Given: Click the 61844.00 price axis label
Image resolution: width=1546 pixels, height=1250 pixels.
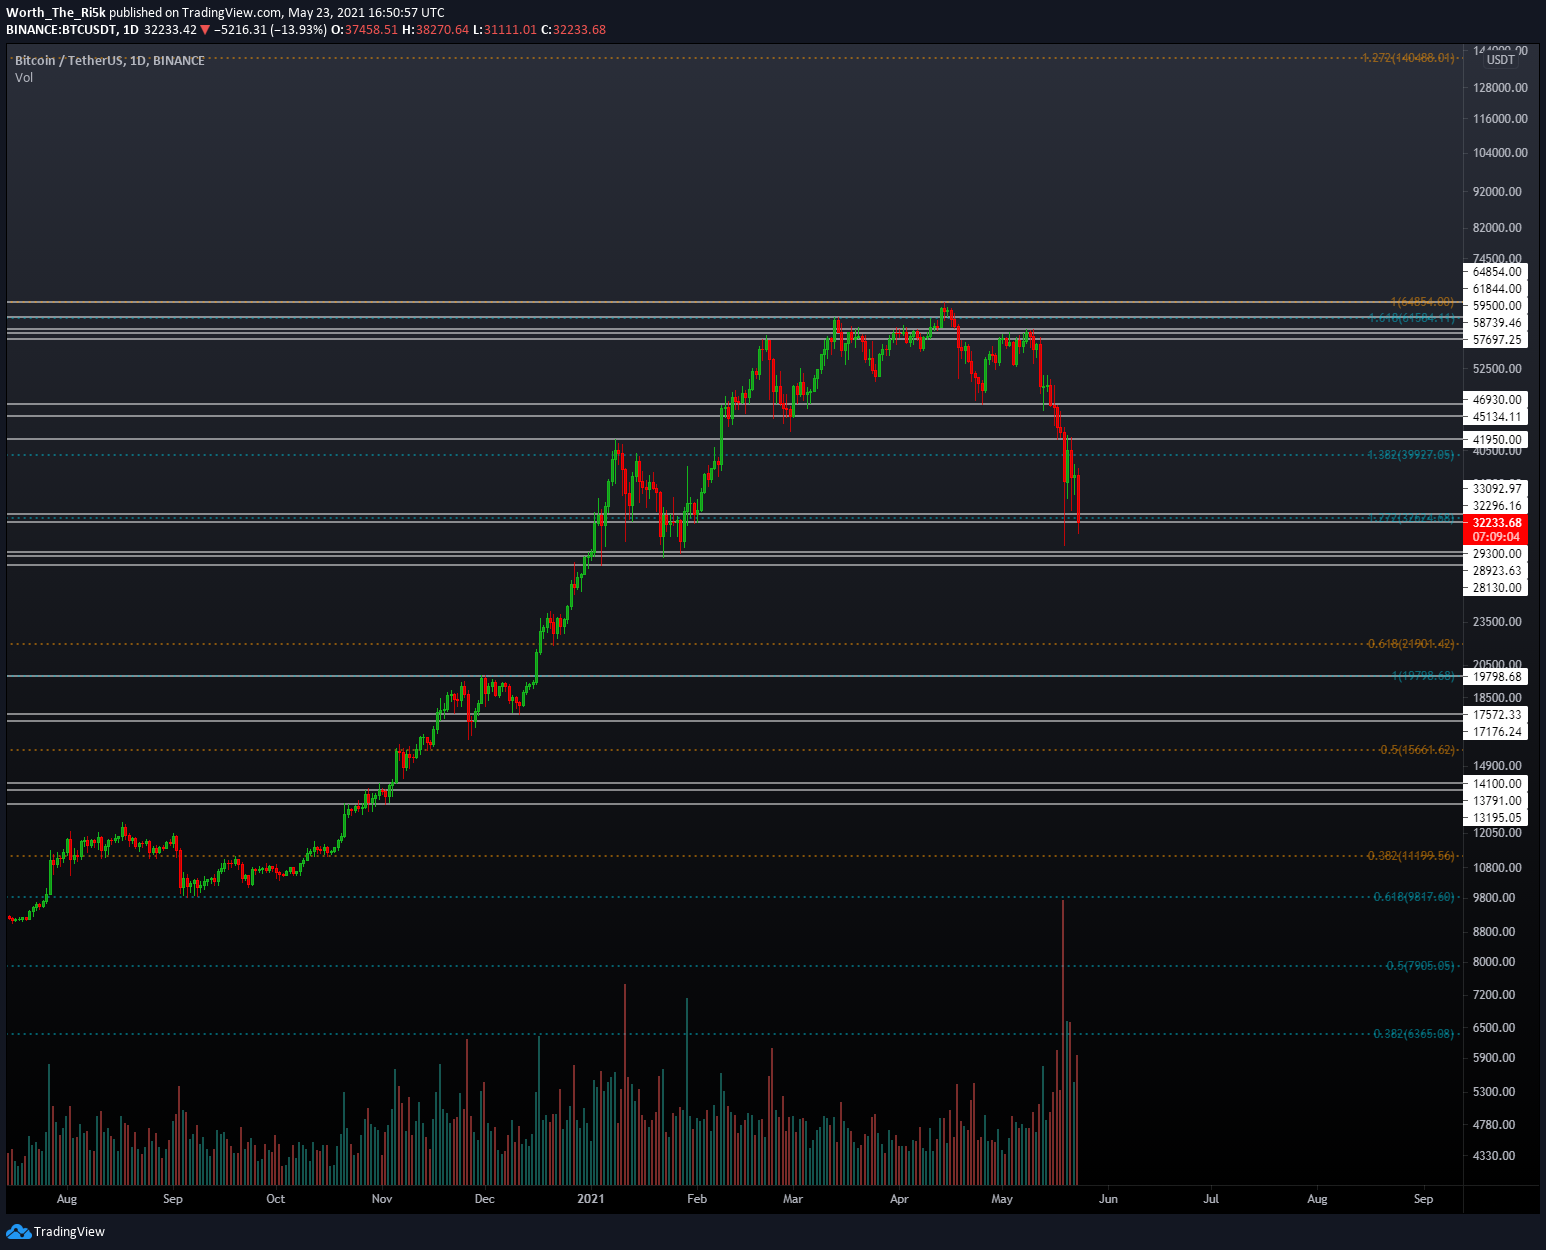Looking at the screenshot, I should click(x=1497, y=289).
